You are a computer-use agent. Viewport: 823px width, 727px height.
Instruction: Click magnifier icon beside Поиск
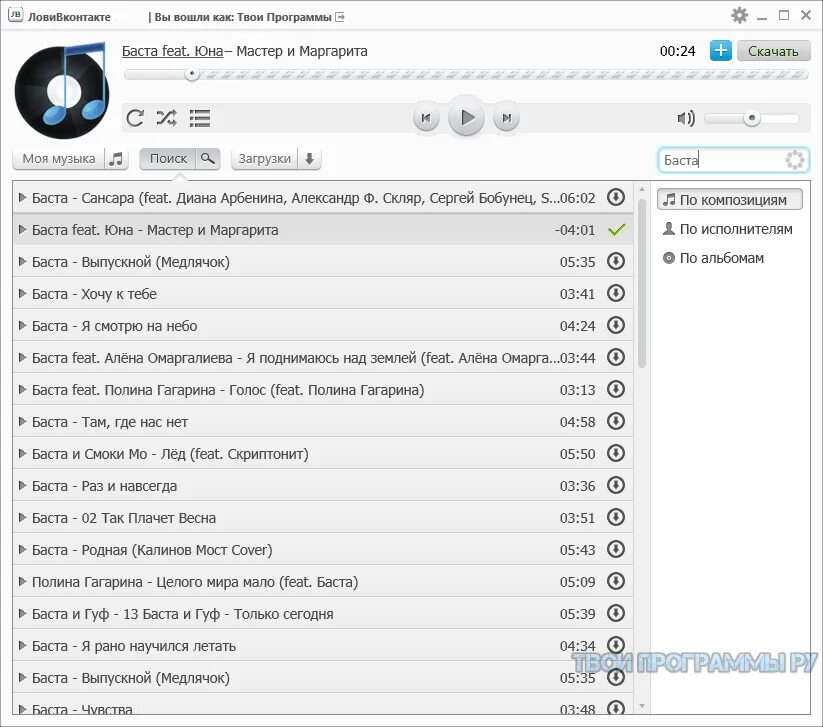pyautogui.click(x=208, y=159)
